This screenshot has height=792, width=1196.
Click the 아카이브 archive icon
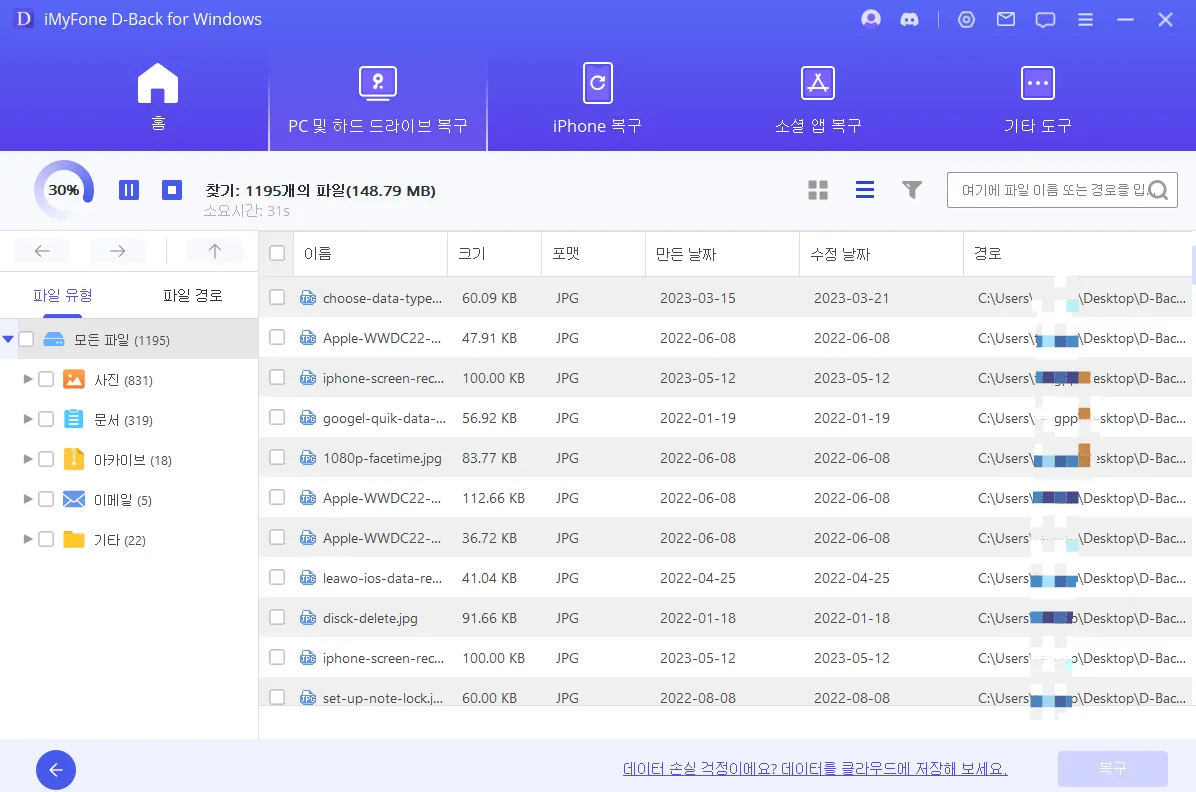pyautogui.click(x=73, y=459)
